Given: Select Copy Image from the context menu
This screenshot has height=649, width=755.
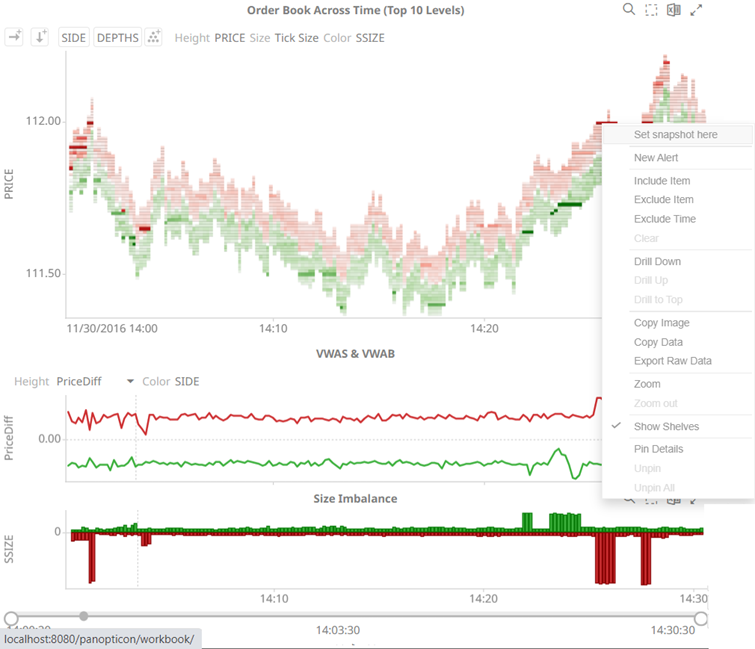Looking at the screenshot, I should (661, 323).
